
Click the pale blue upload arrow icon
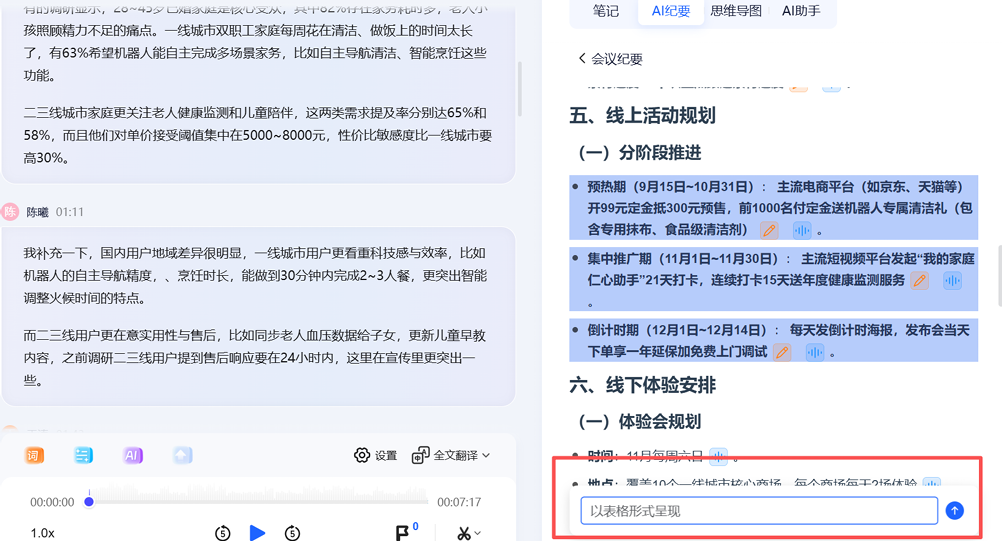182,455
